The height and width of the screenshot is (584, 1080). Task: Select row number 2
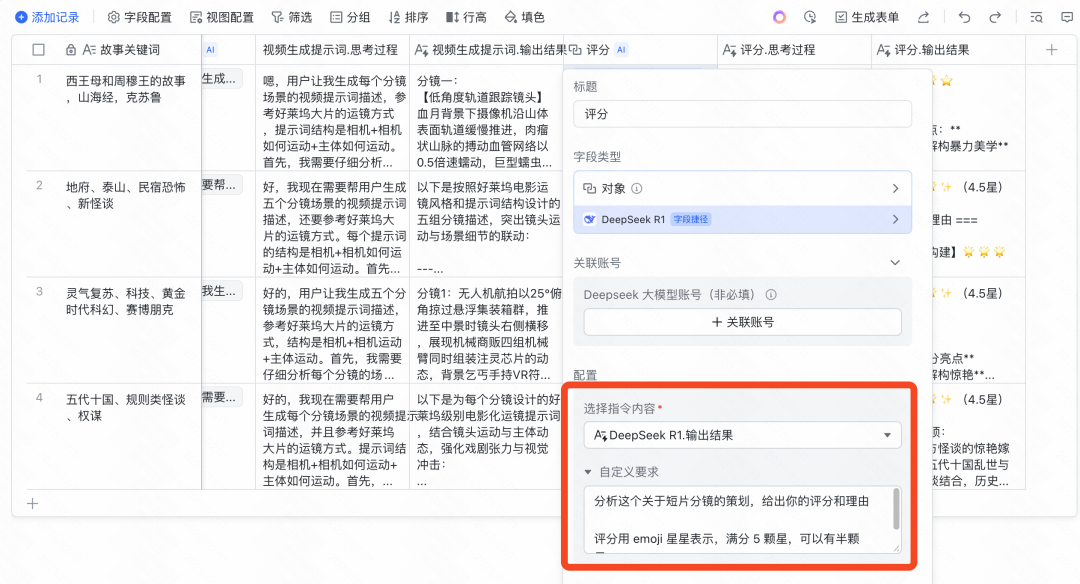click(39, 185)
